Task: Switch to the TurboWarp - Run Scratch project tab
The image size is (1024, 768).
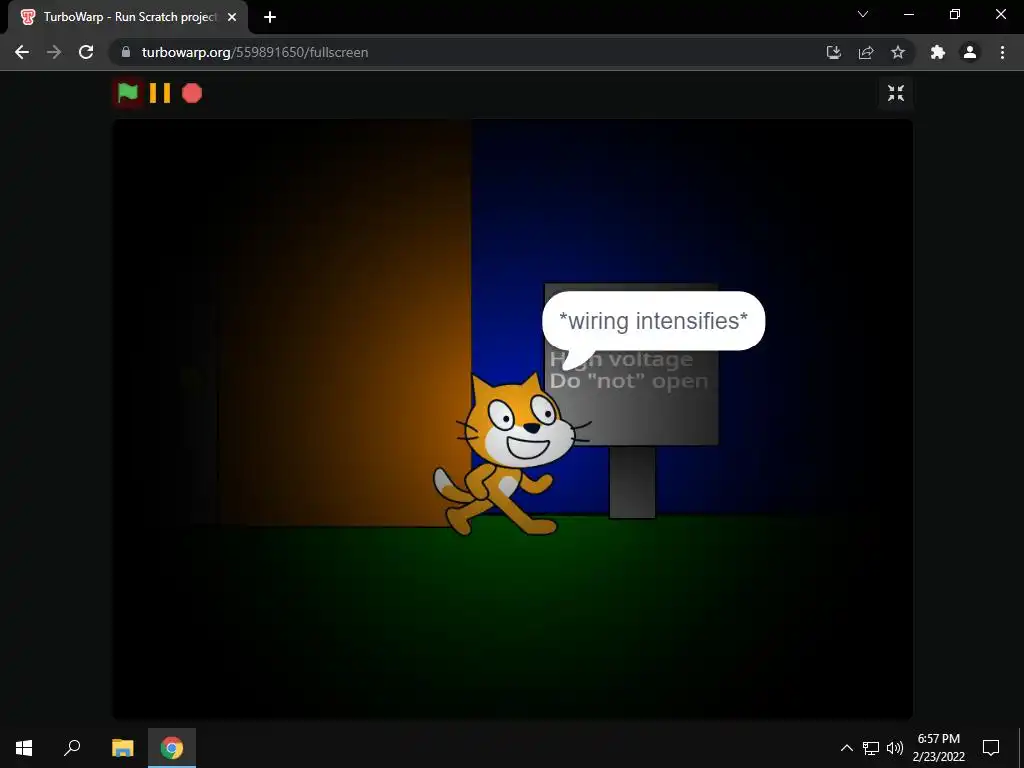Action: pyautogui.click(x=128, y=18)
